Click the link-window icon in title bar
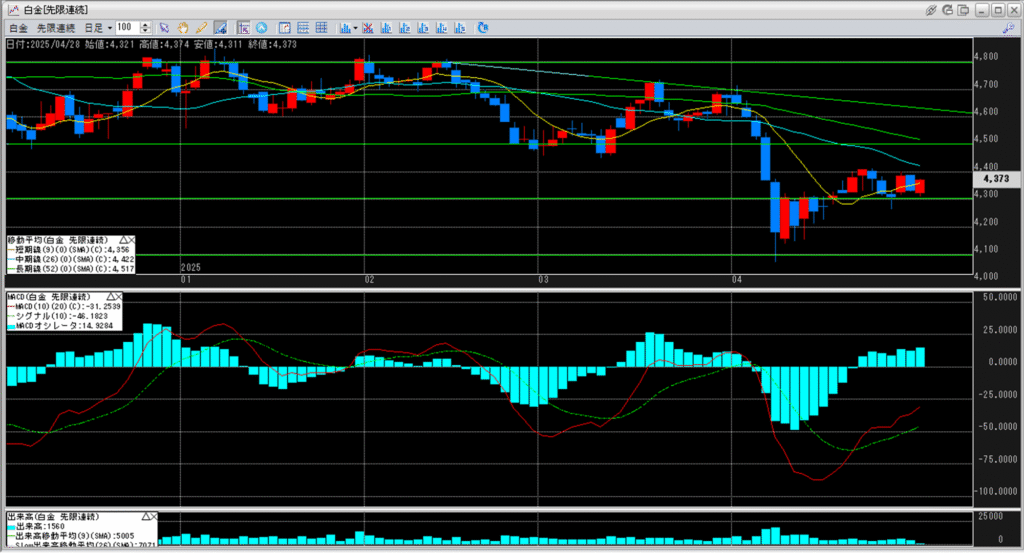Viewport: 1024px width, 553px height. click(x=931, y=8)
